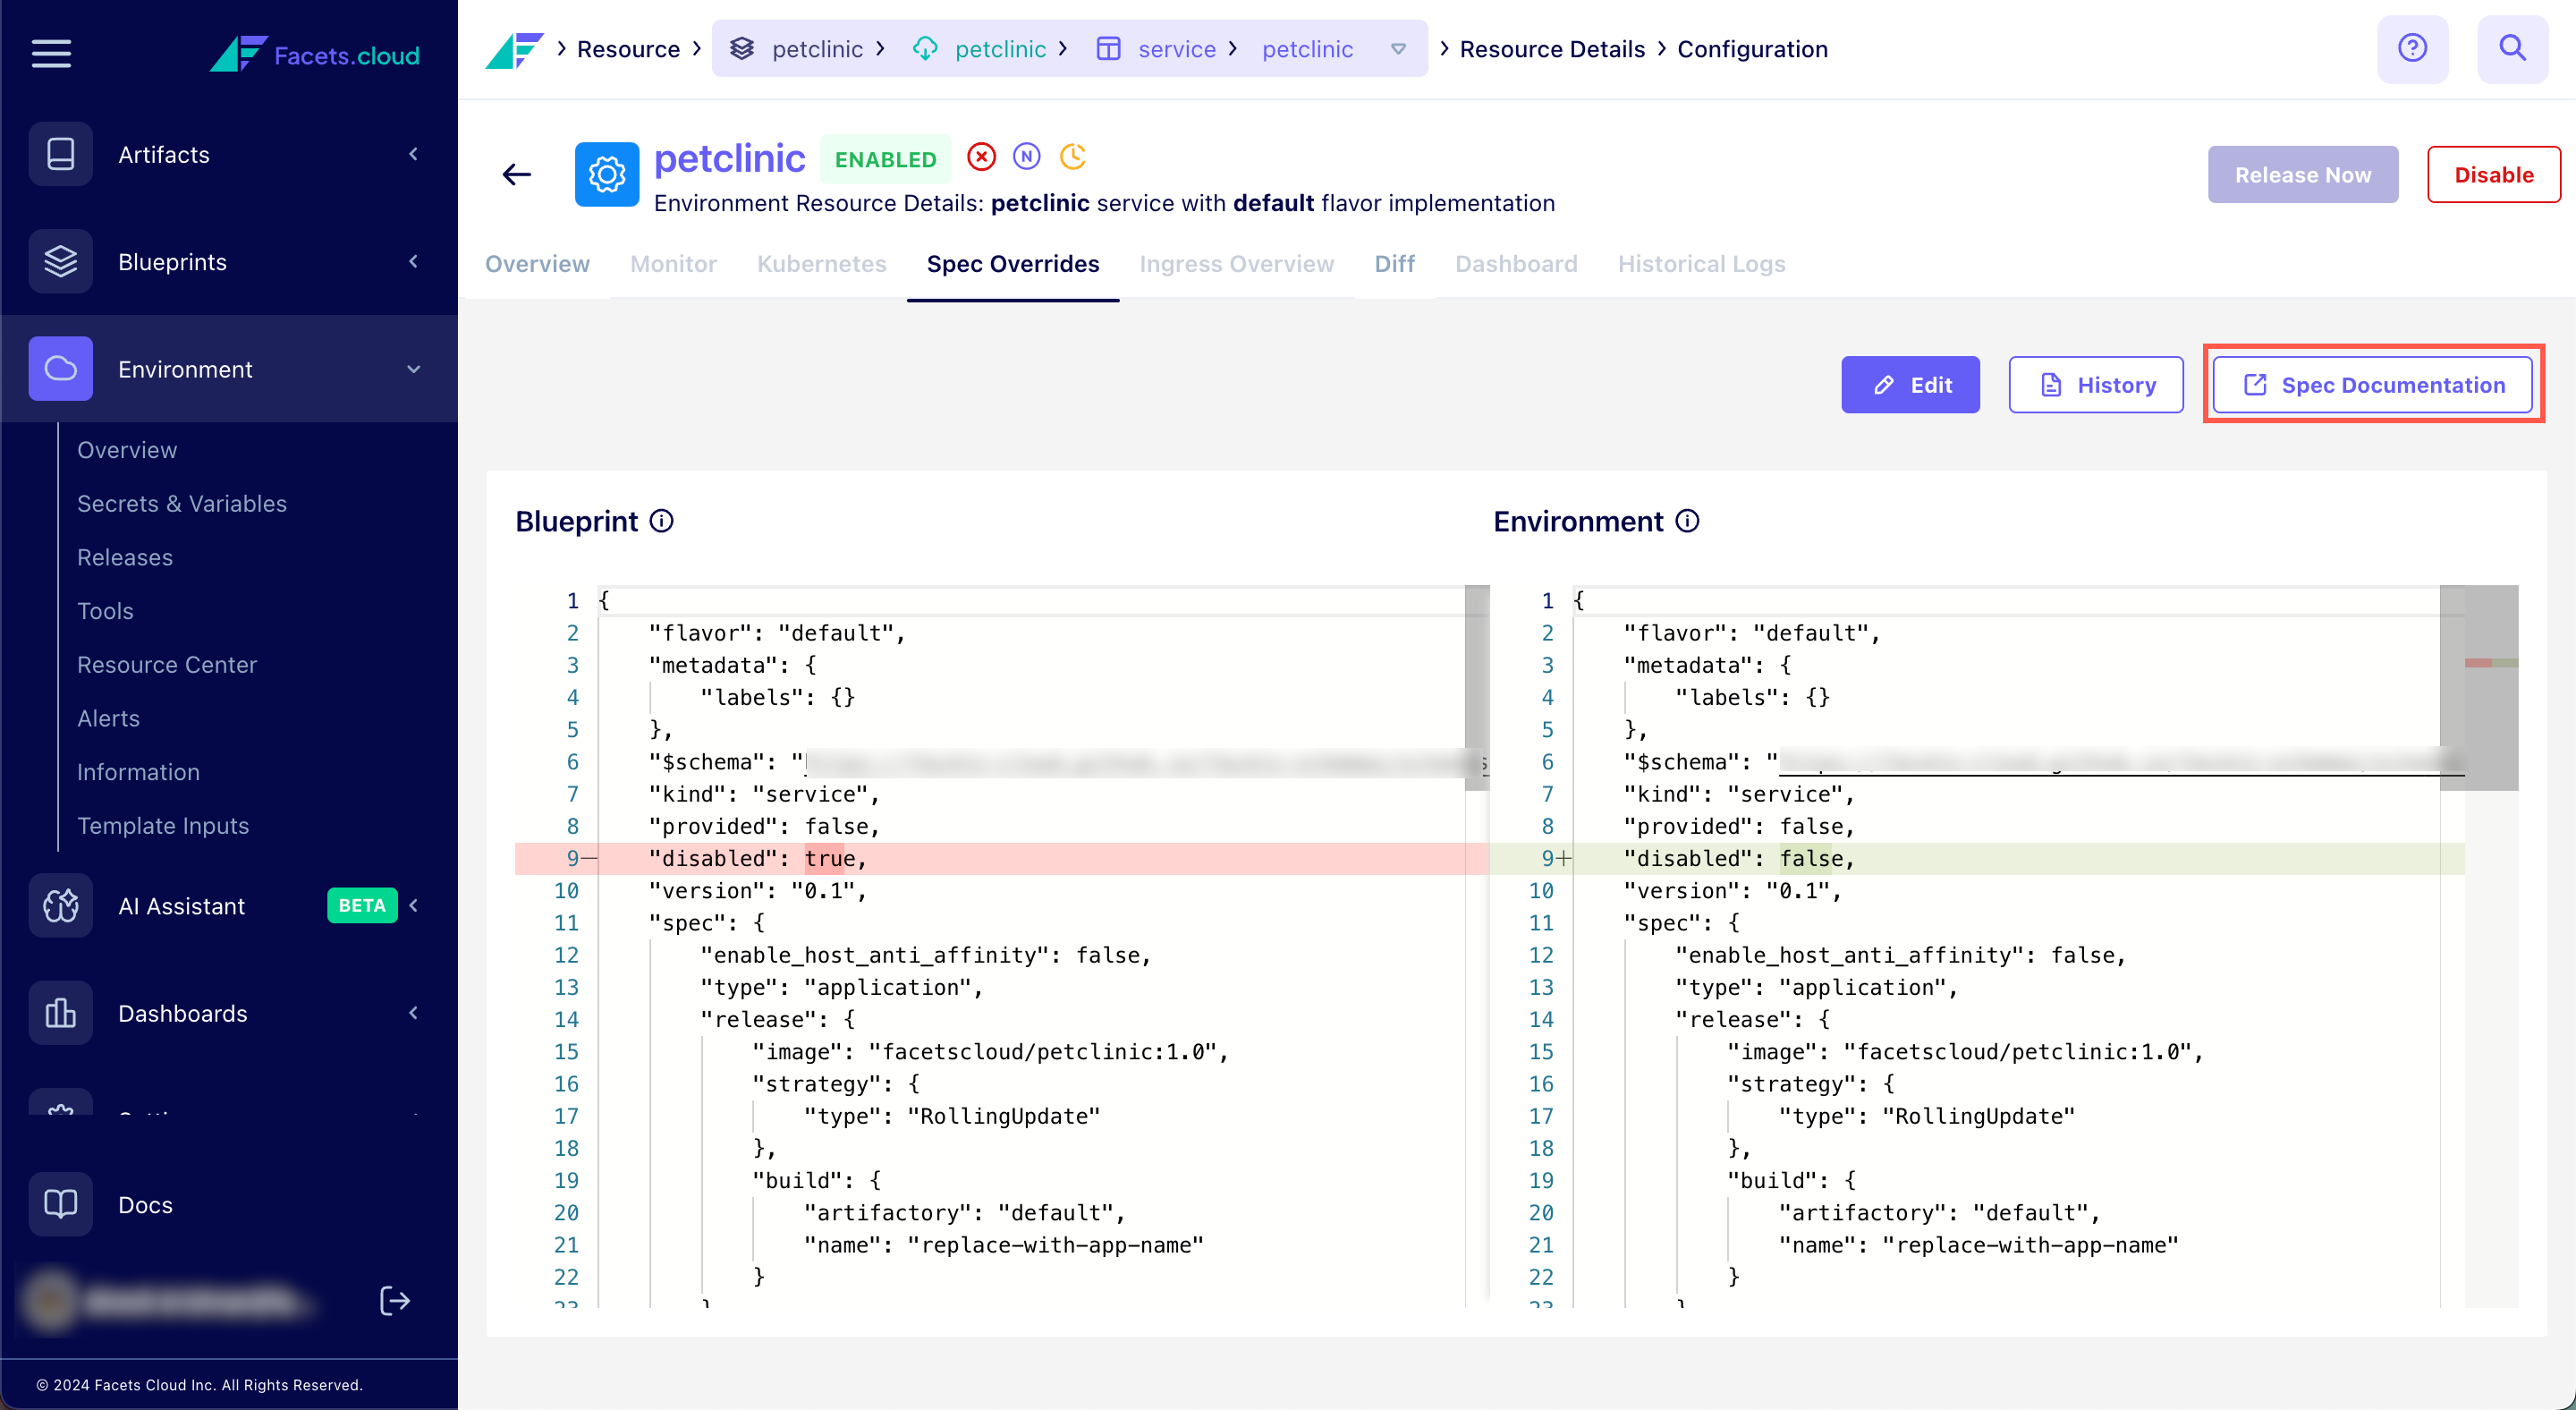Open the Dashboard tab
The width and height of the screenshot is (2576, 1410).
(x=1516, y=264)
